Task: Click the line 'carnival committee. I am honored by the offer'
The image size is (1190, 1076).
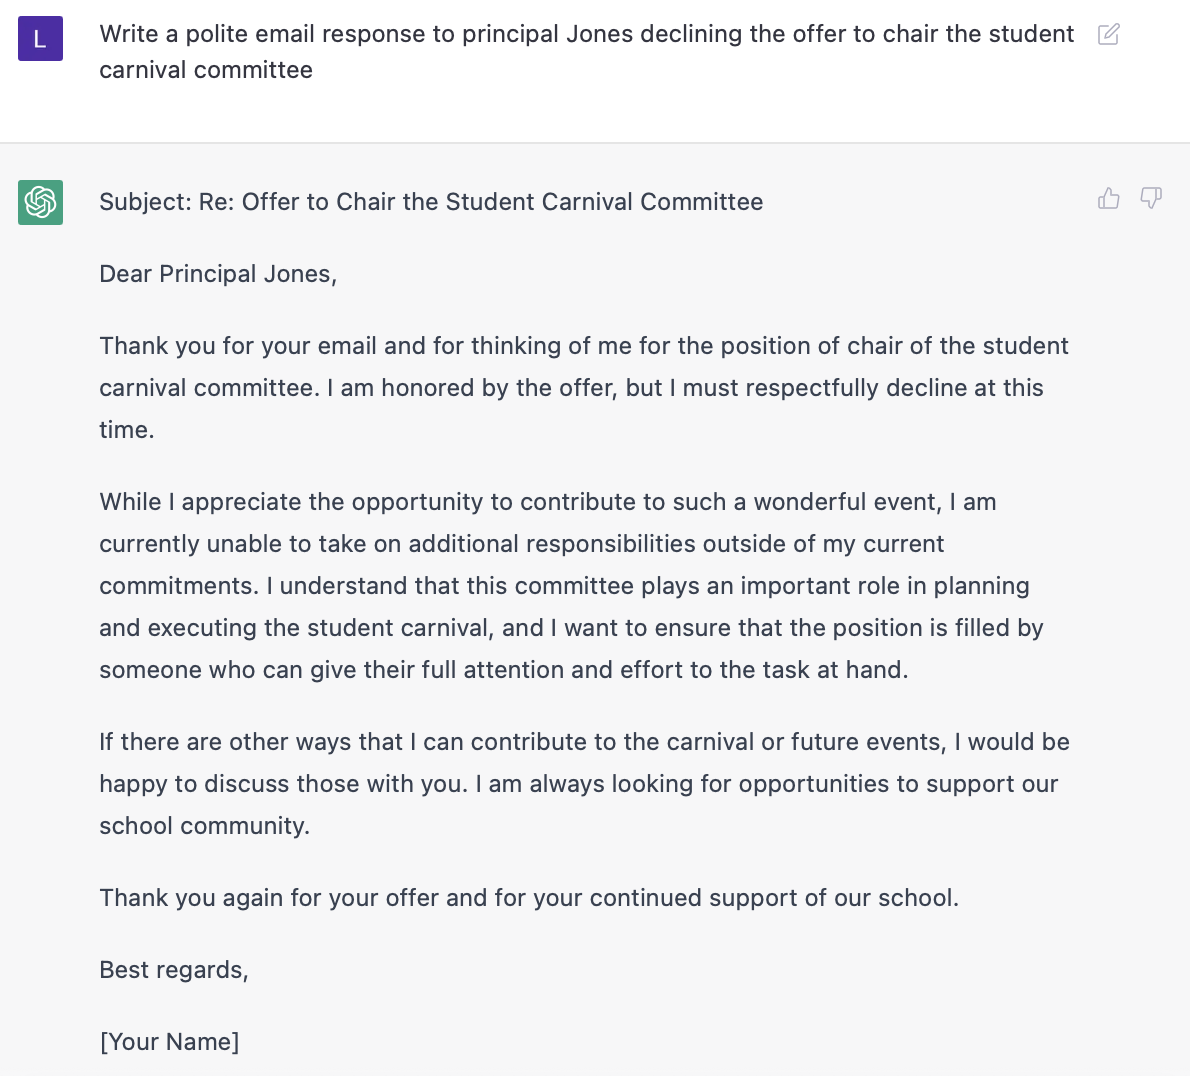Action: coord(571,388)
